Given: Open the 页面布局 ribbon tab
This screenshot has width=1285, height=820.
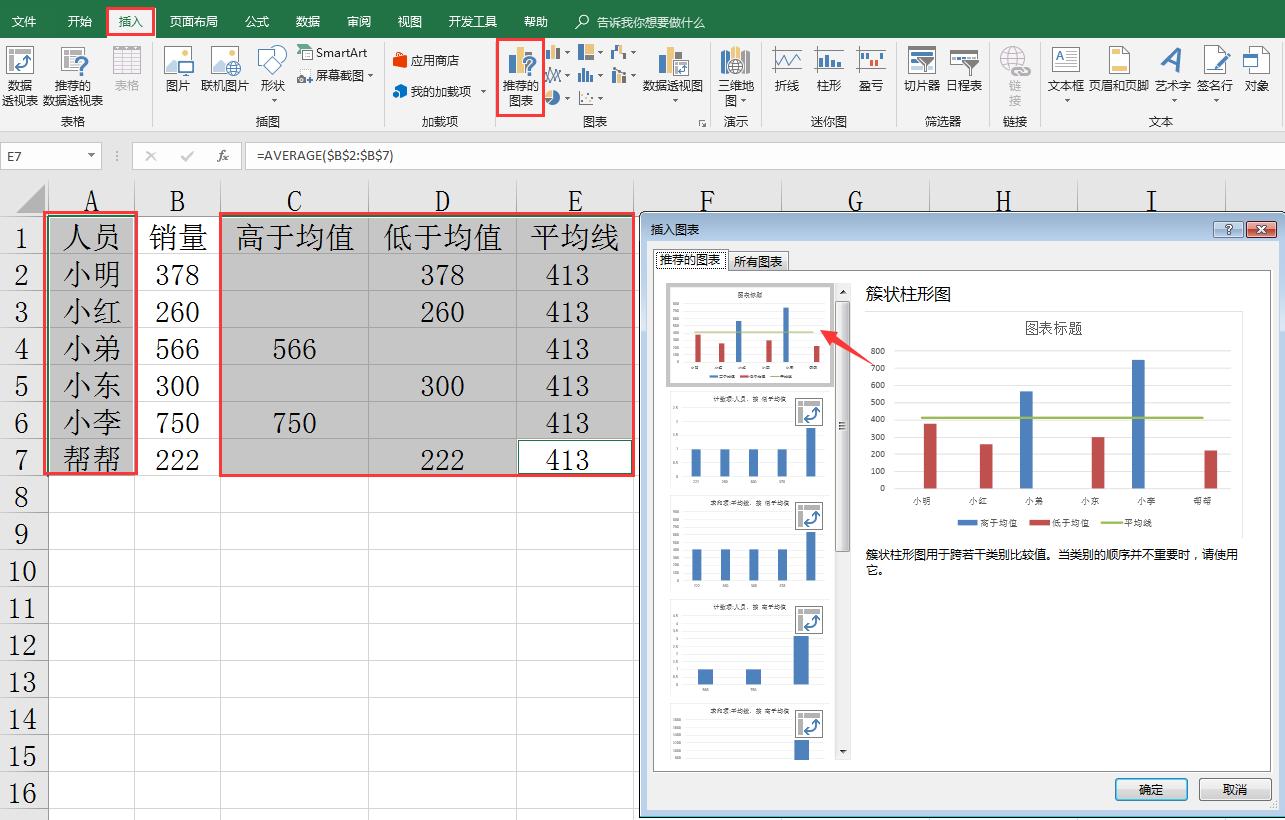Looking at the screenshot, I should tap(193, 21).
